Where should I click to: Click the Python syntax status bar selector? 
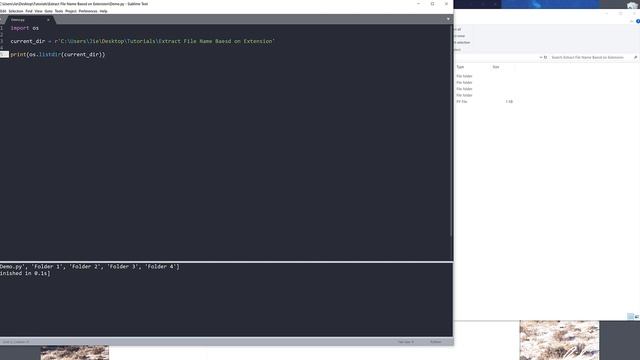coord(436,342)
